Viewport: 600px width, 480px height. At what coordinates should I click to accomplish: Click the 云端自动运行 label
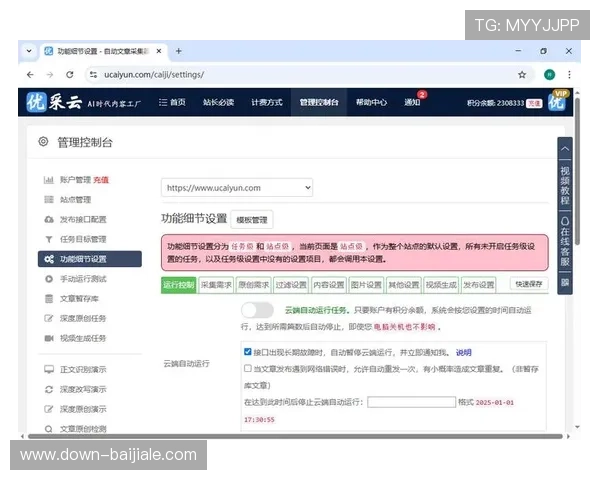point(186,364)
